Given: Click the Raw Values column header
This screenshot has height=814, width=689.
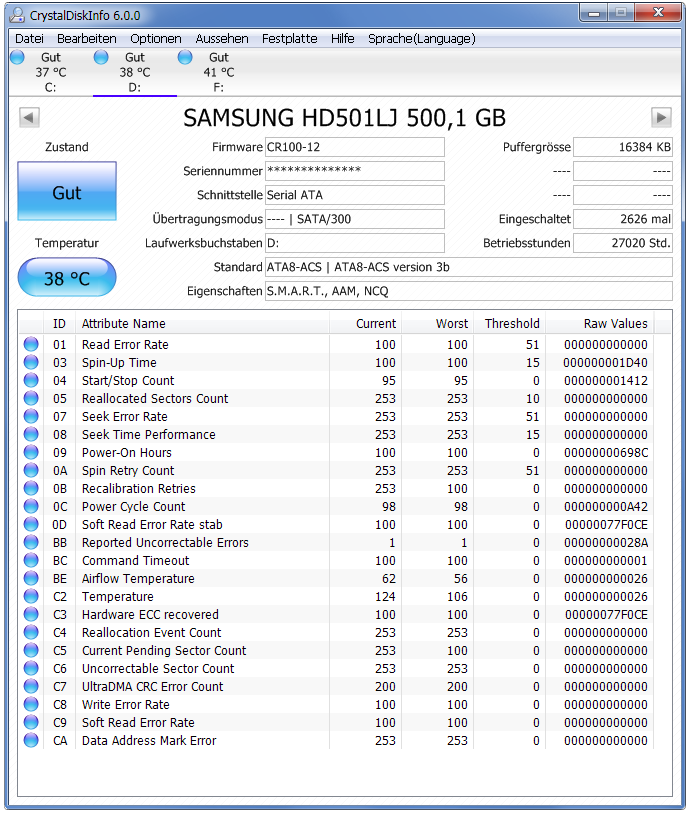Looking at the screenshot, I should tap(600, 324).
